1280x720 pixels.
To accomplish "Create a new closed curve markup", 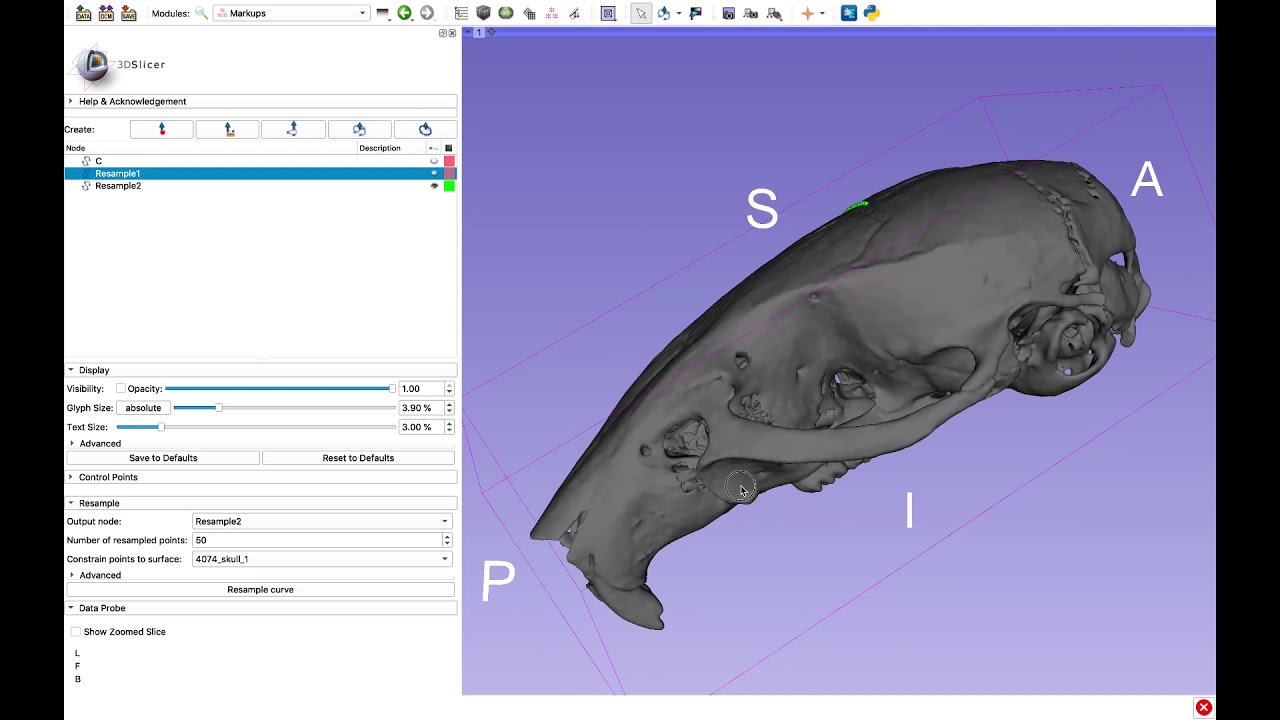I will click(425, 129).
